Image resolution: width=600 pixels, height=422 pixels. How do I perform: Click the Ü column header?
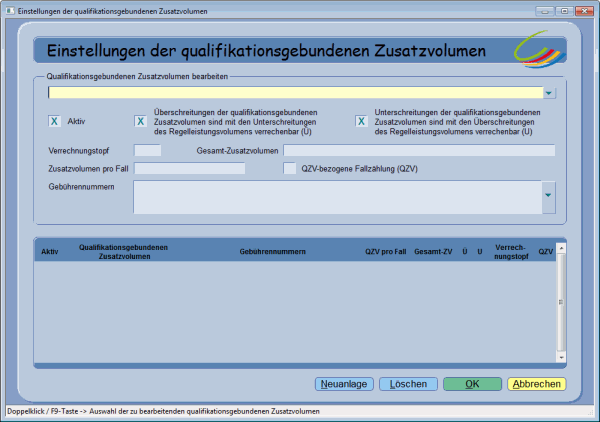(465, 251)
